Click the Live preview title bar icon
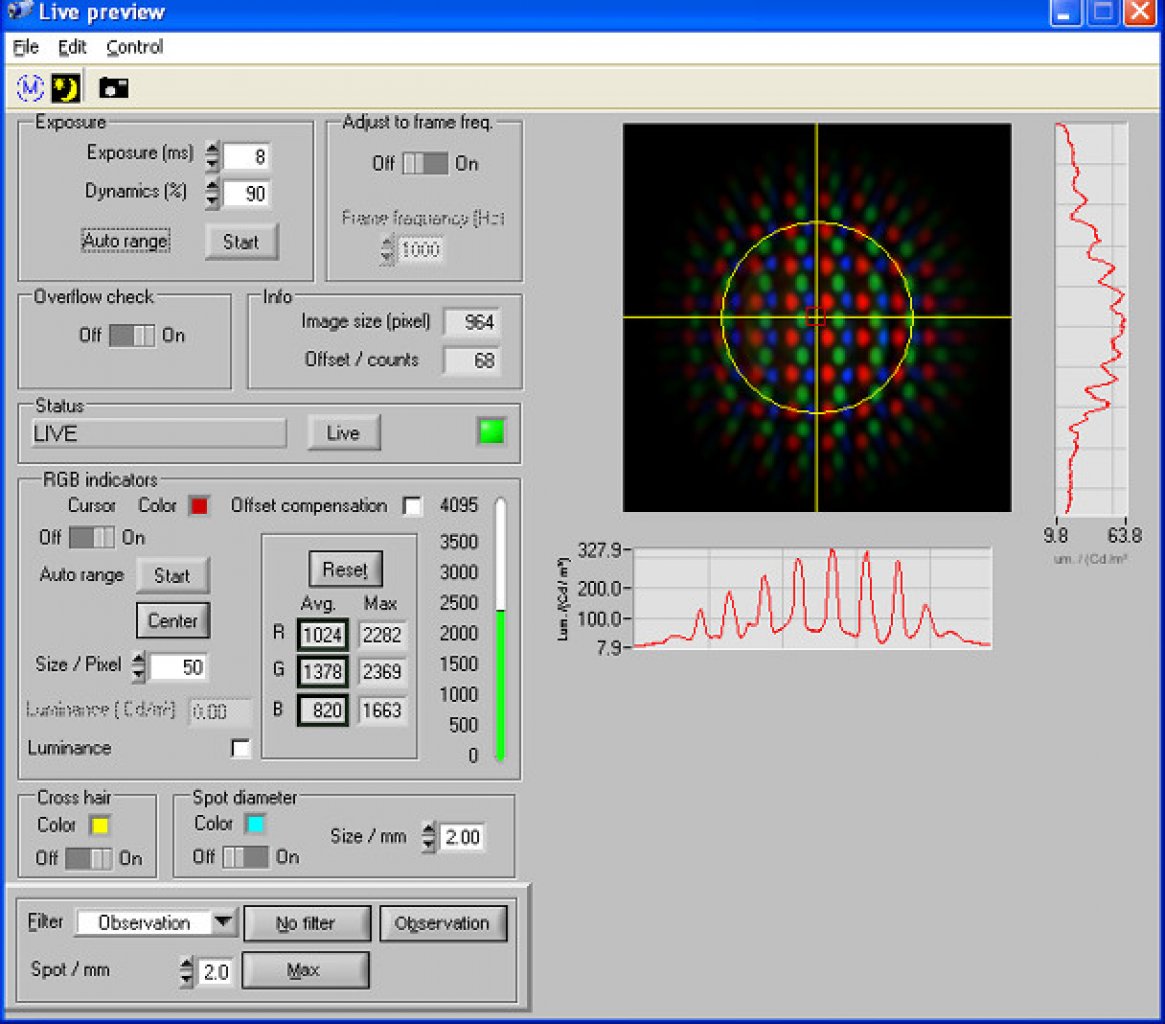The width and height of the screenshot is (1165, 1024). (19, 11)
